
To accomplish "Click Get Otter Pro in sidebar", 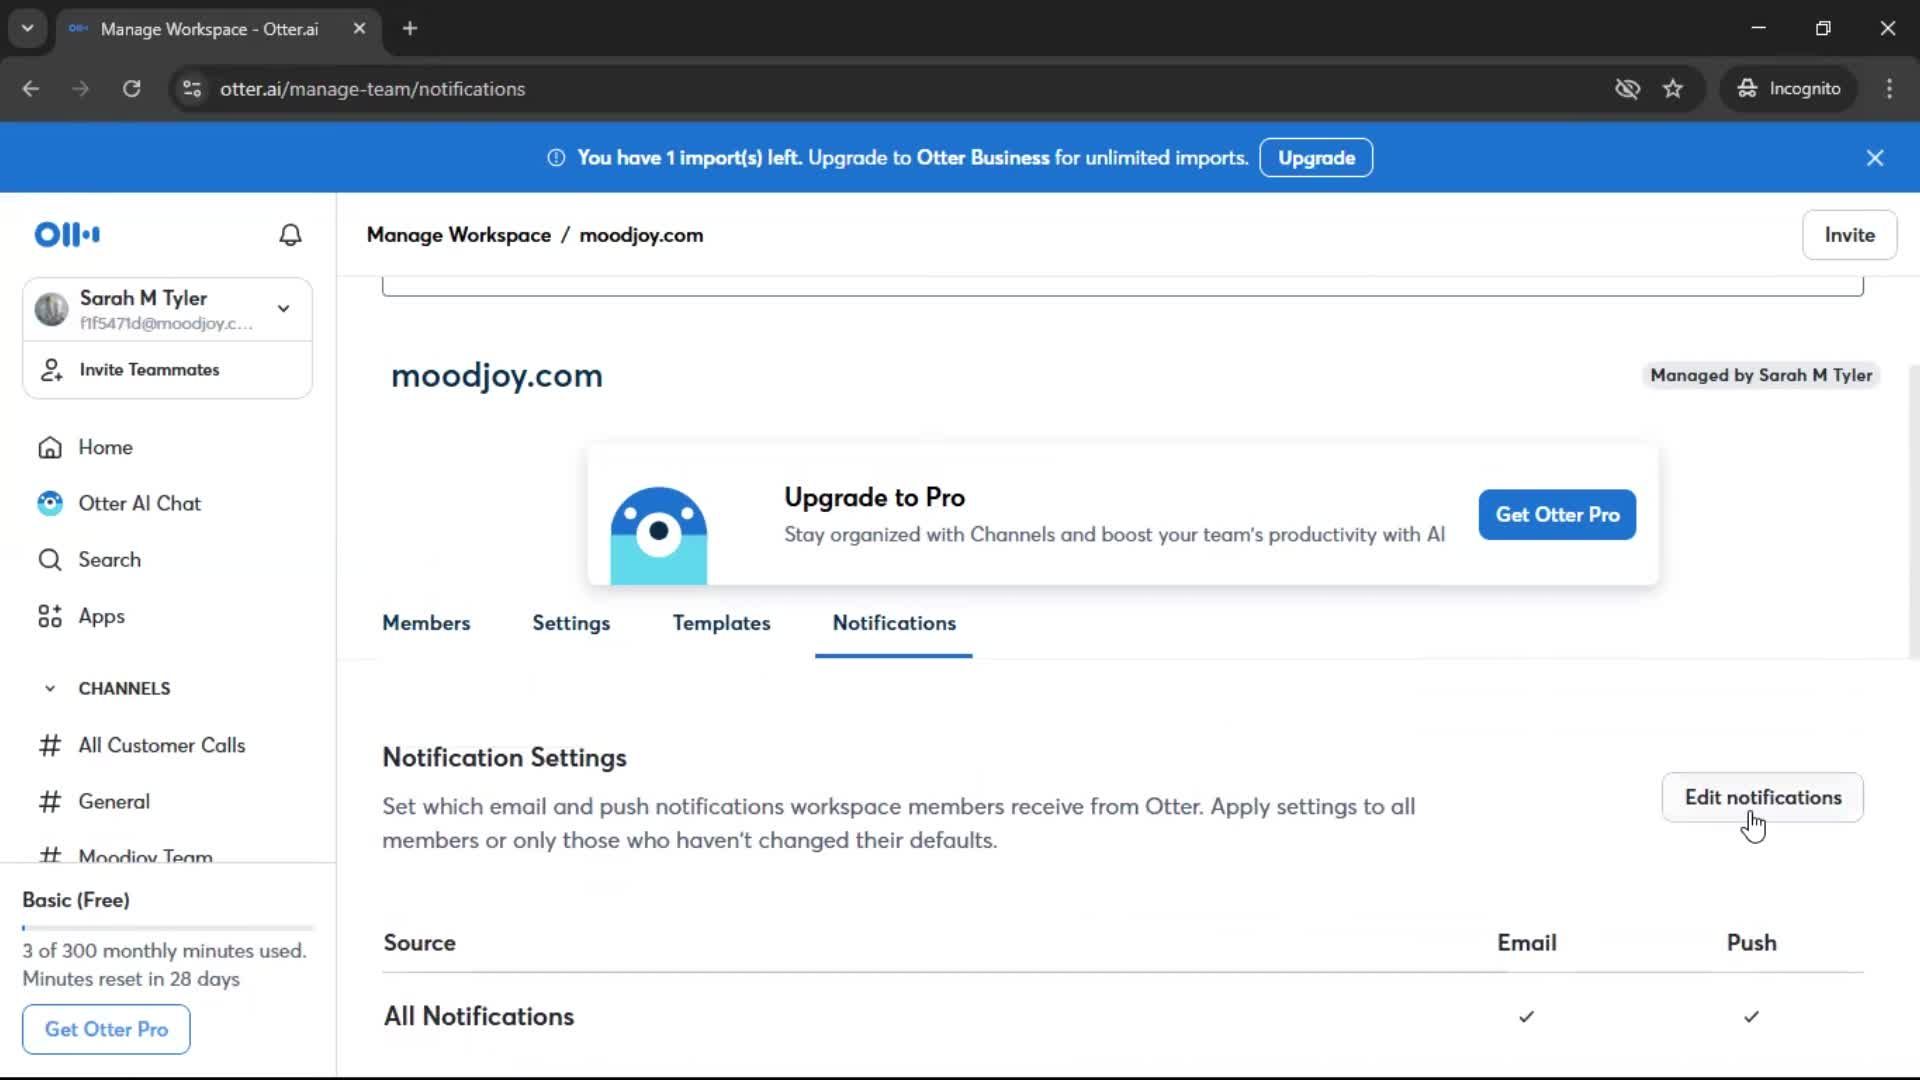I will 106,1030.
